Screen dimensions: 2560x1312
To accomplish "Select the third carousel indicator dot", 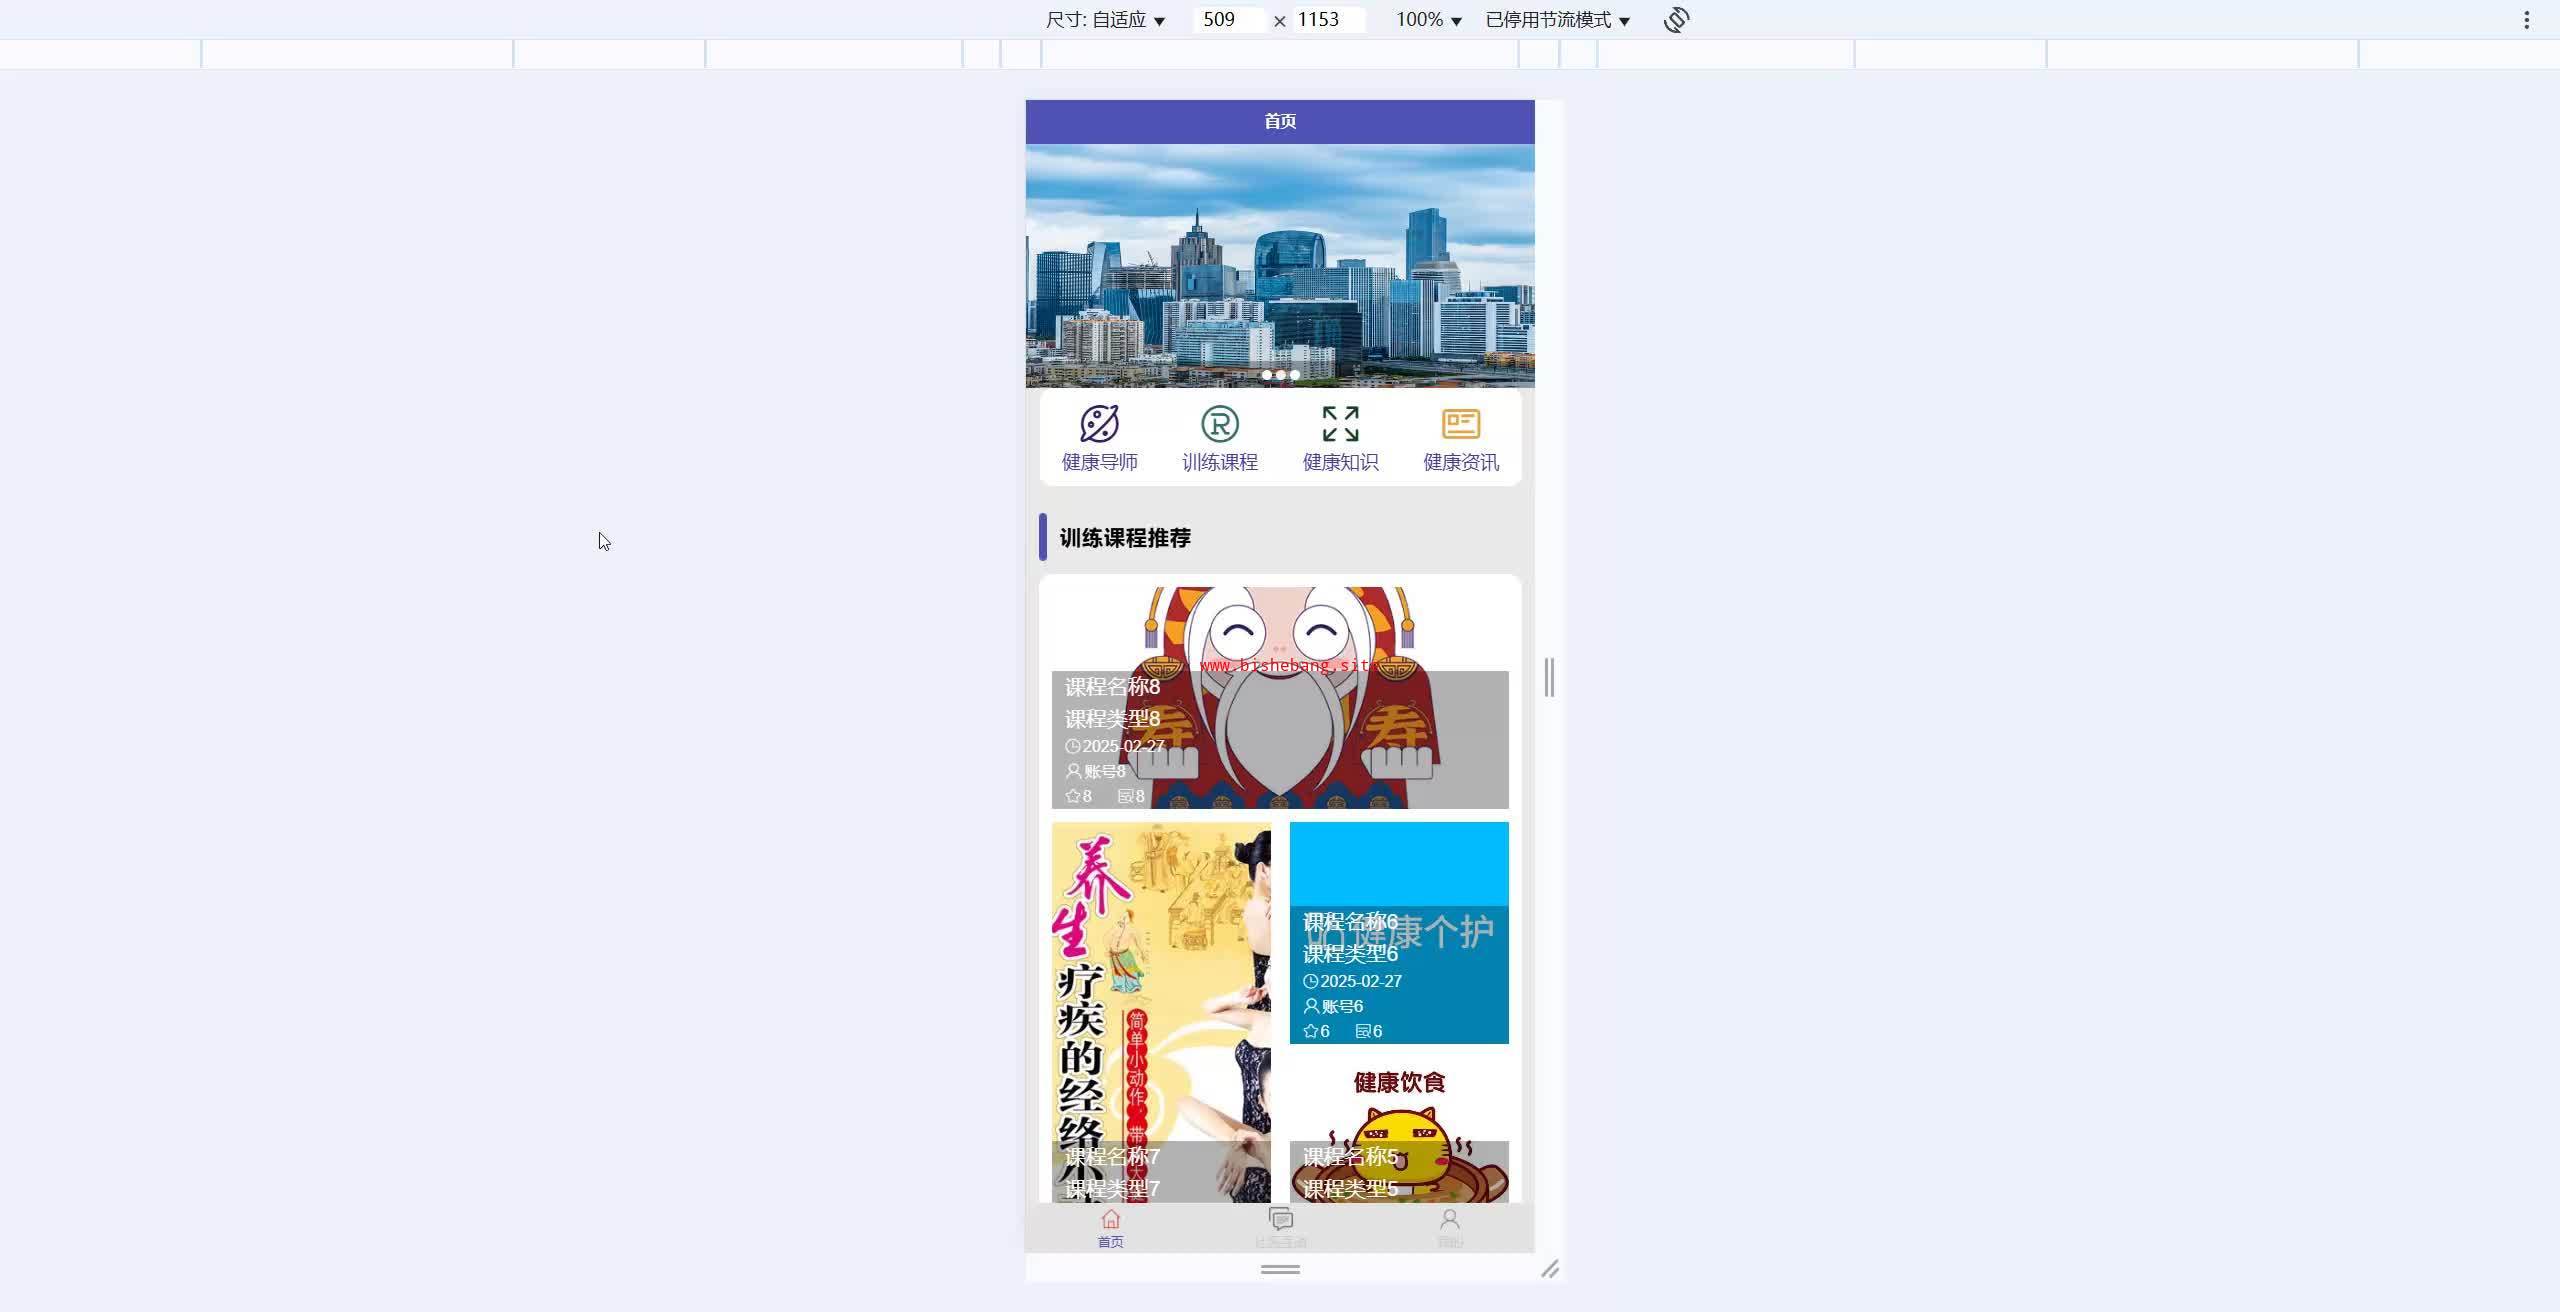I will click(x=1295, y=375).
